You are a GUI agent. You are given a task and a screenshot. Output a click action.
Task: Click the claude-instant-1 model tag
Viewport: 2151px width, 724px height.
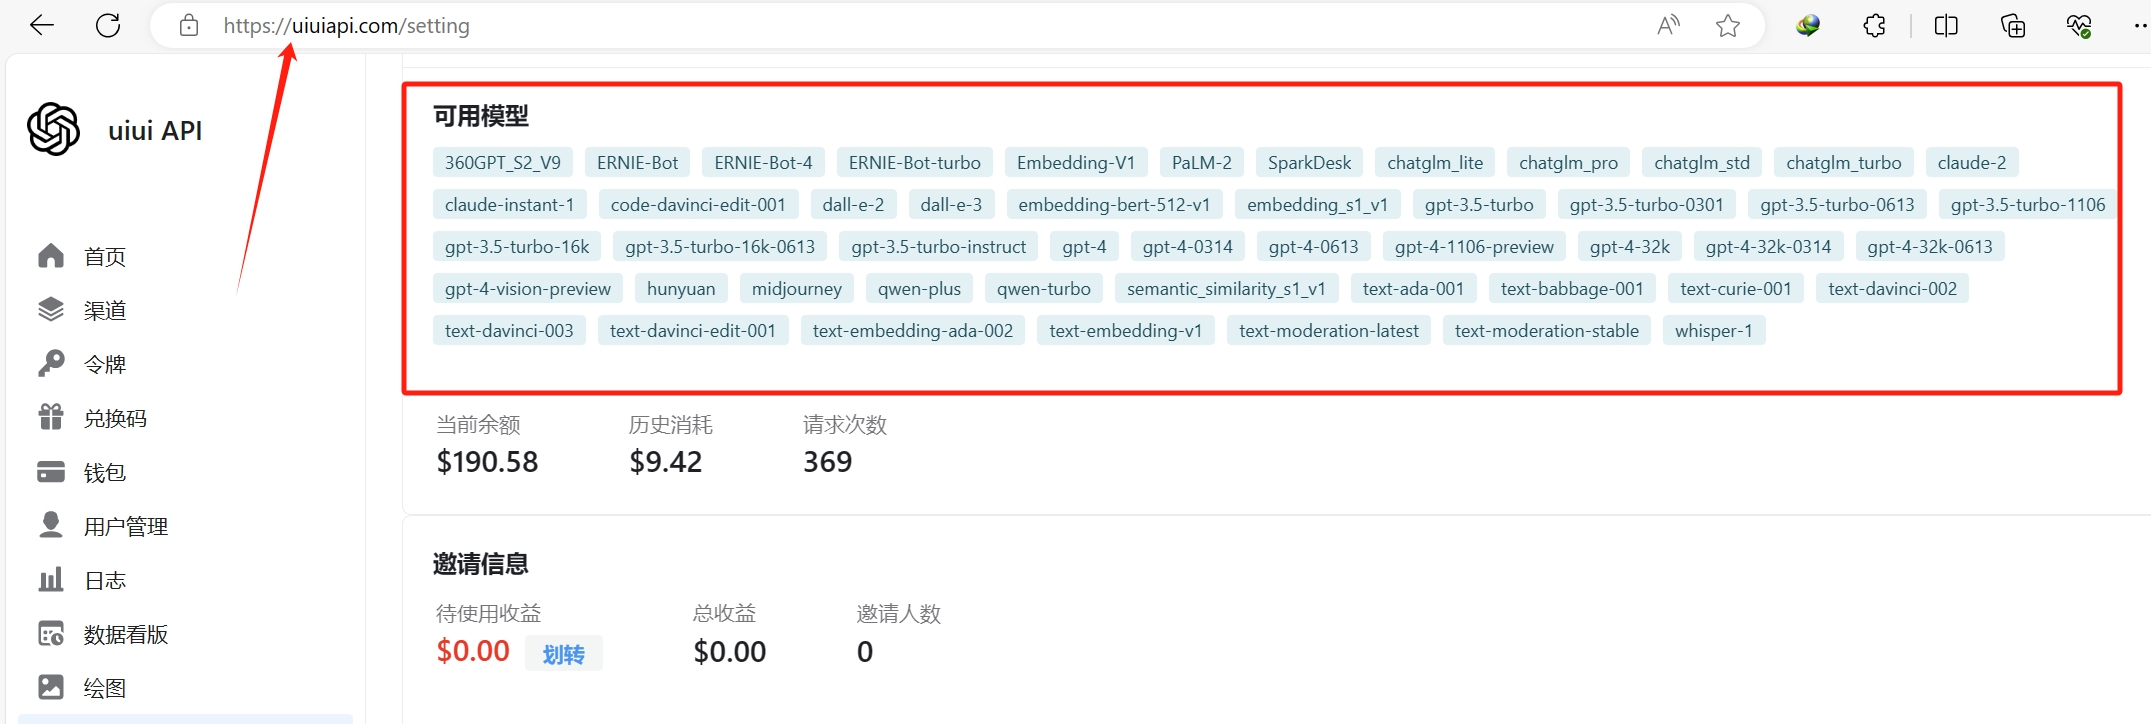click(510, 205)
